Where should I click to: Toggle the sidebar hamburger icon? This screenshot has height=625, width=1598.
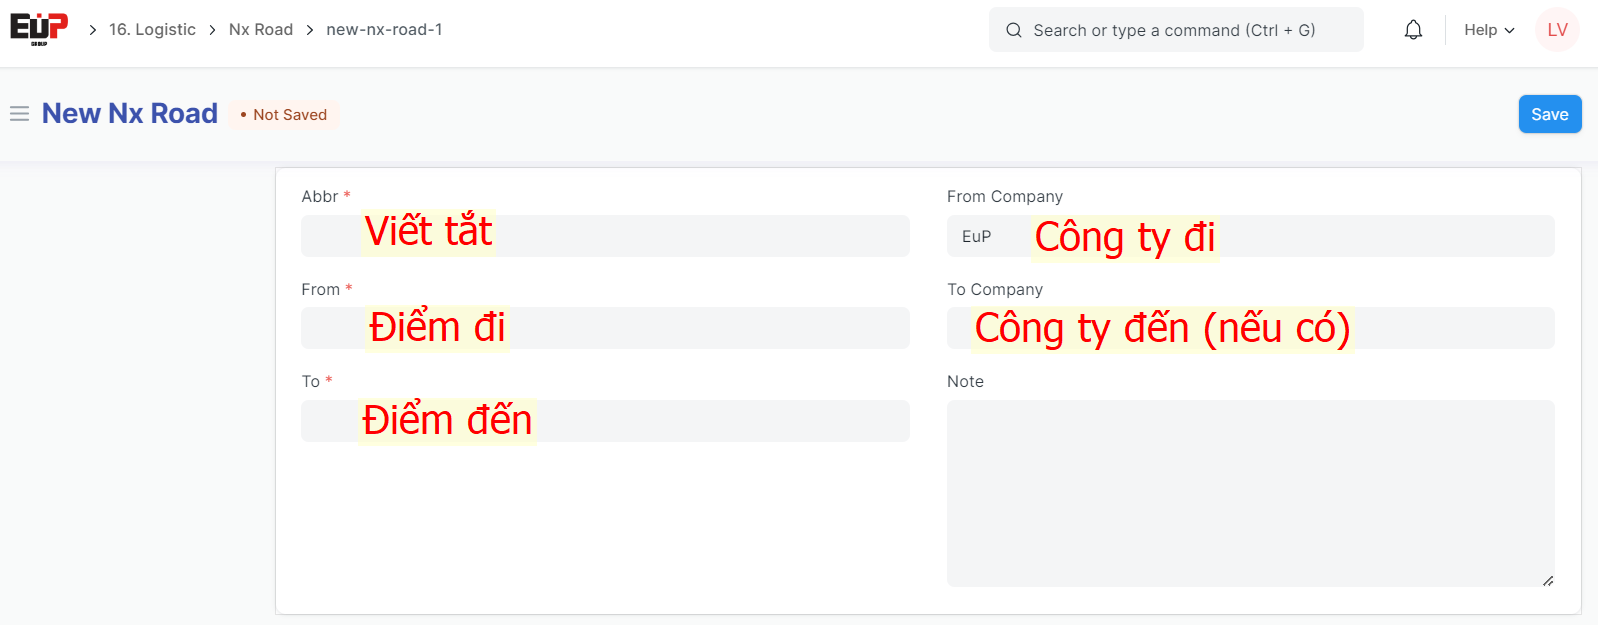(19, 114)
